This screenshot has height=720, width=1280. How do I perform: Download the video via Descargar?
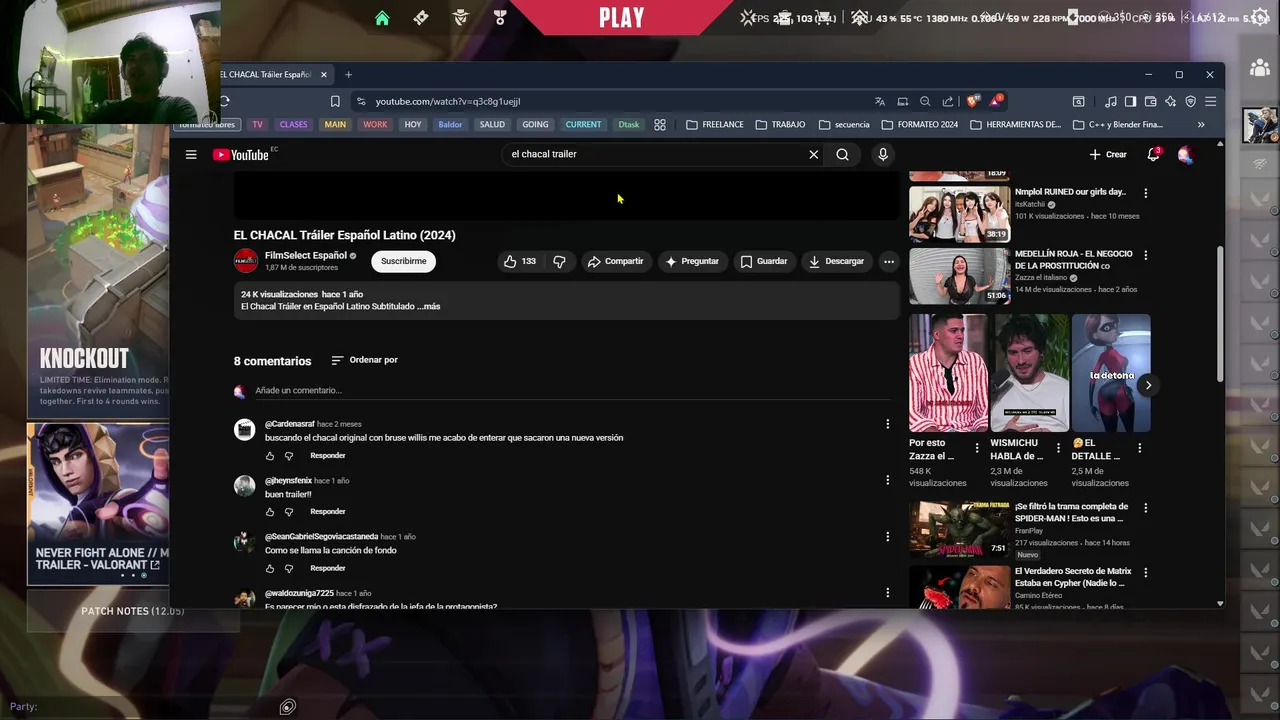click(x=836, y=261)
